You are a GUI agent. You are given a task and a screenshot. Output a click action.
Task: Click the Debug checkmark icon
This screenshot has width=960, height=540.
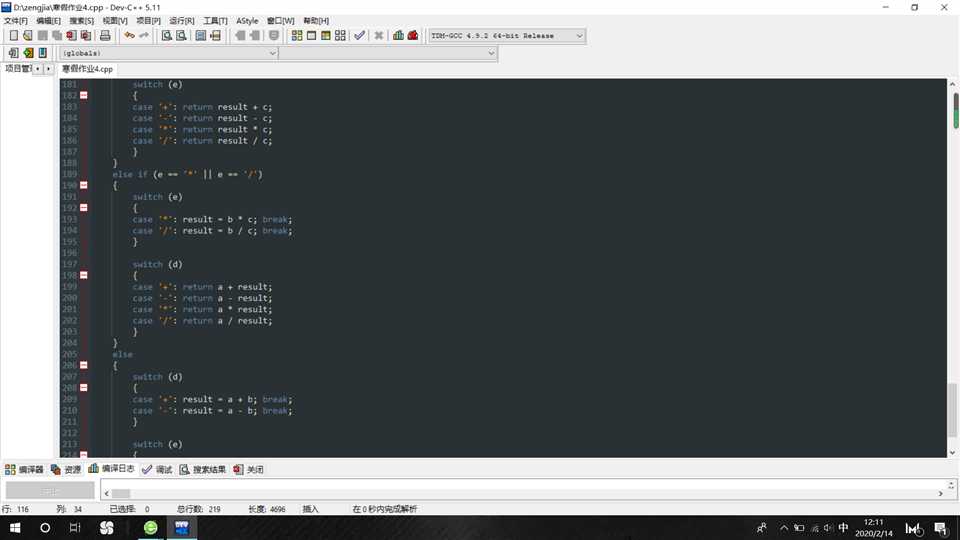[359, 36]
